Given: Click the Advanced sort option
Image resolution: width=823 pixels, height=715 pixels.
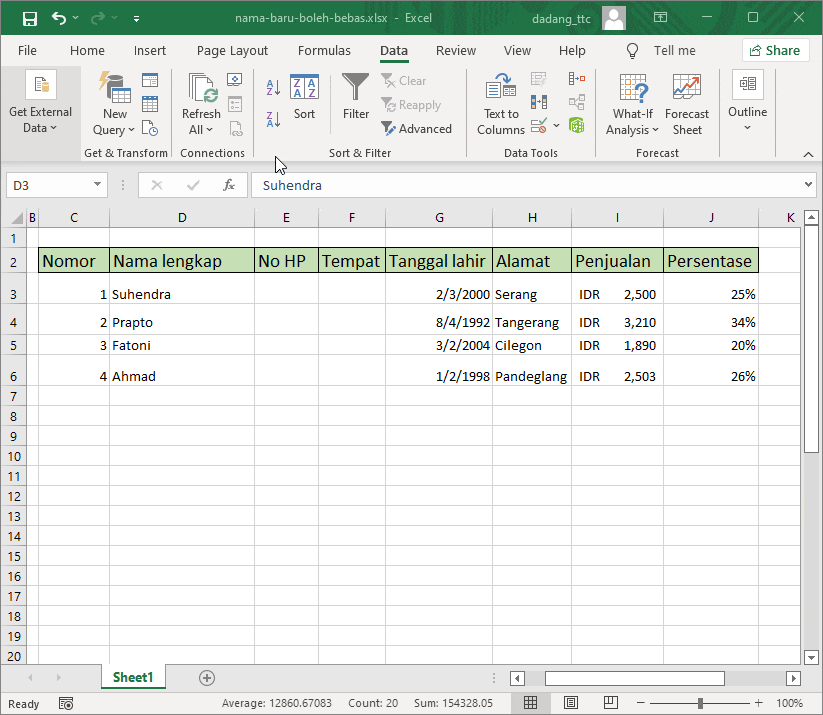Looking at the screenshot, I should [418, 128].
